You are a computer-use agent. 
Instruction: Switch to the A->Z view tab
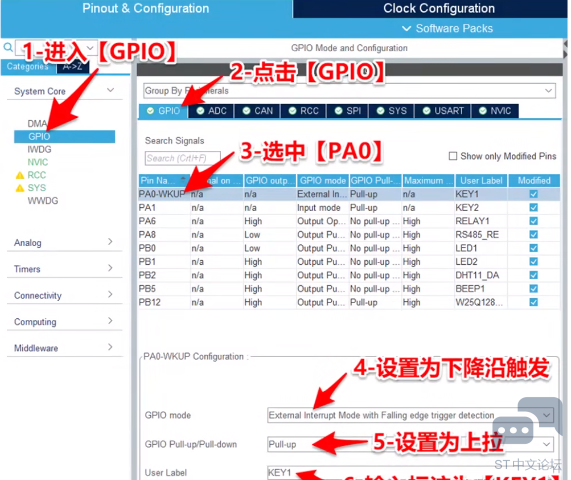72,67
